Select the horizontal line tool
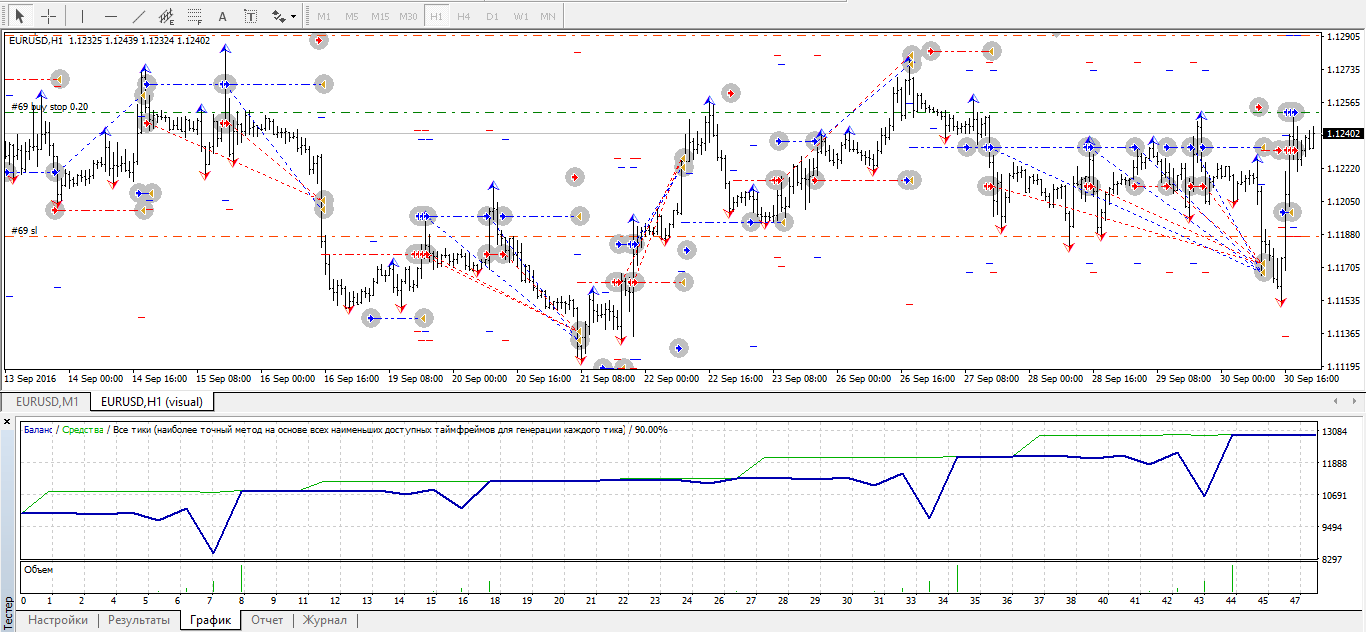Viewport: 1366px width, 632px height. point(110,16)
